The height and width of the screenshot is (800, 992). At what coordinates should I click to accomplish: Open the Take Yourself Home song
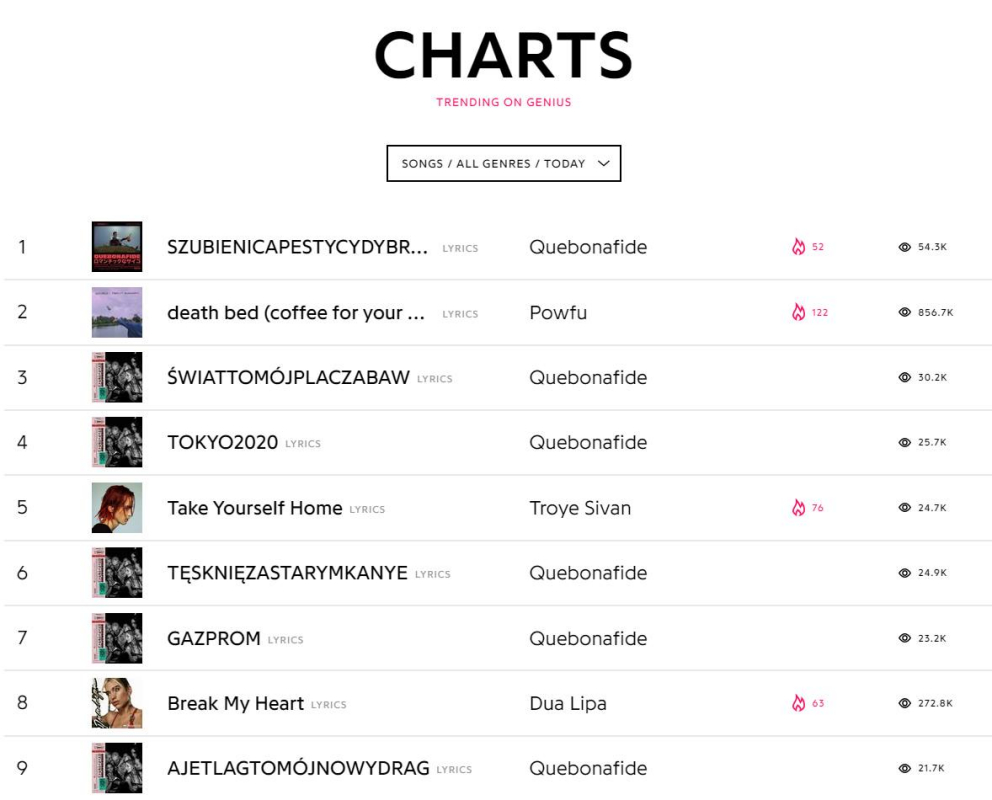click(254, 508)
